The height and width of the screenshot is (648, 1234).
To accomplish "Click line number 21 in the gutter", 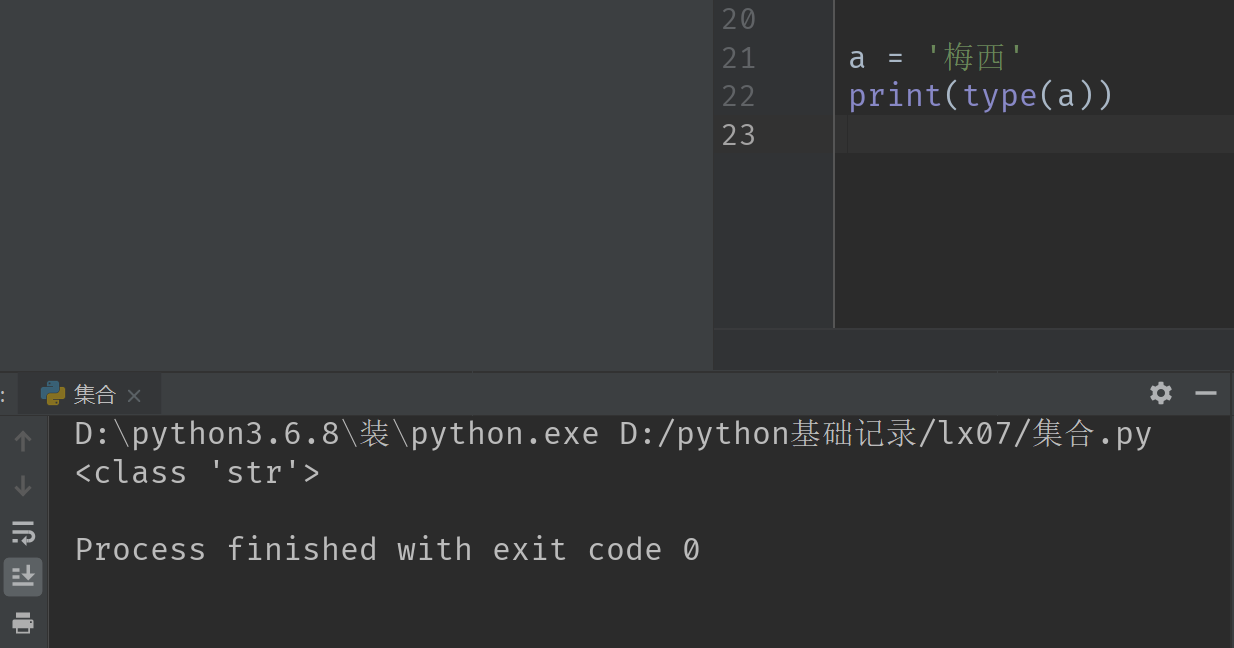I will [738, 58].
